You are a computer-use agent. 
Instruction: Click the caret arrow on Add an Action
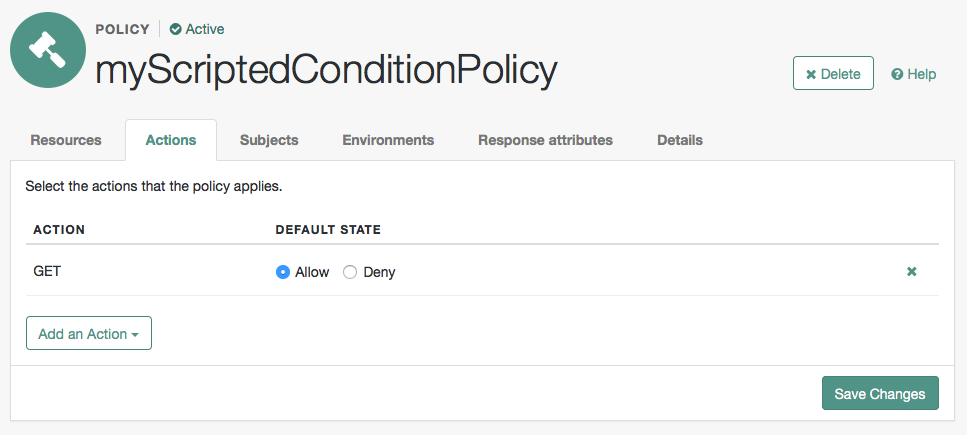pos(134,335)
